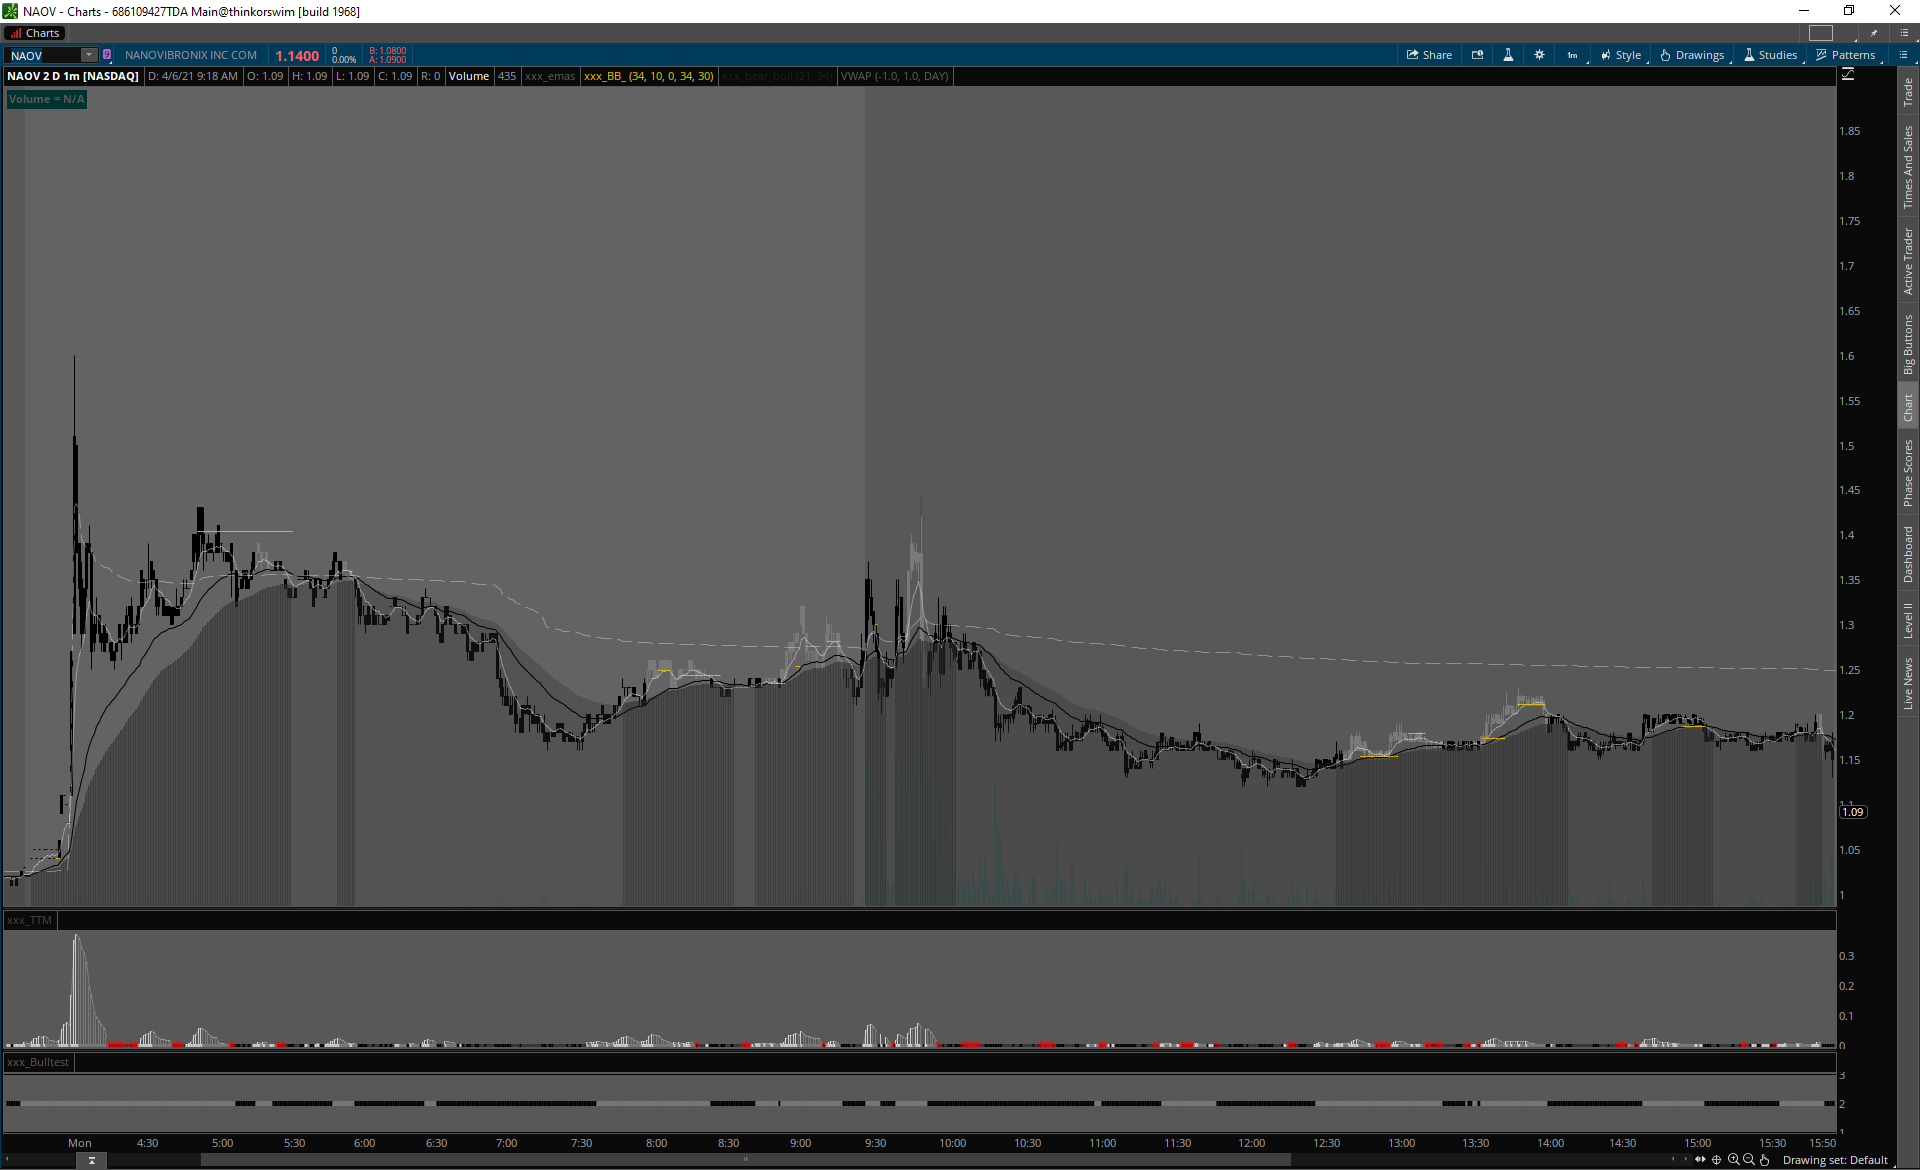Toggle the Volume = N/A label
This screenshot has height=1170, width=1920.
(46, 99)
